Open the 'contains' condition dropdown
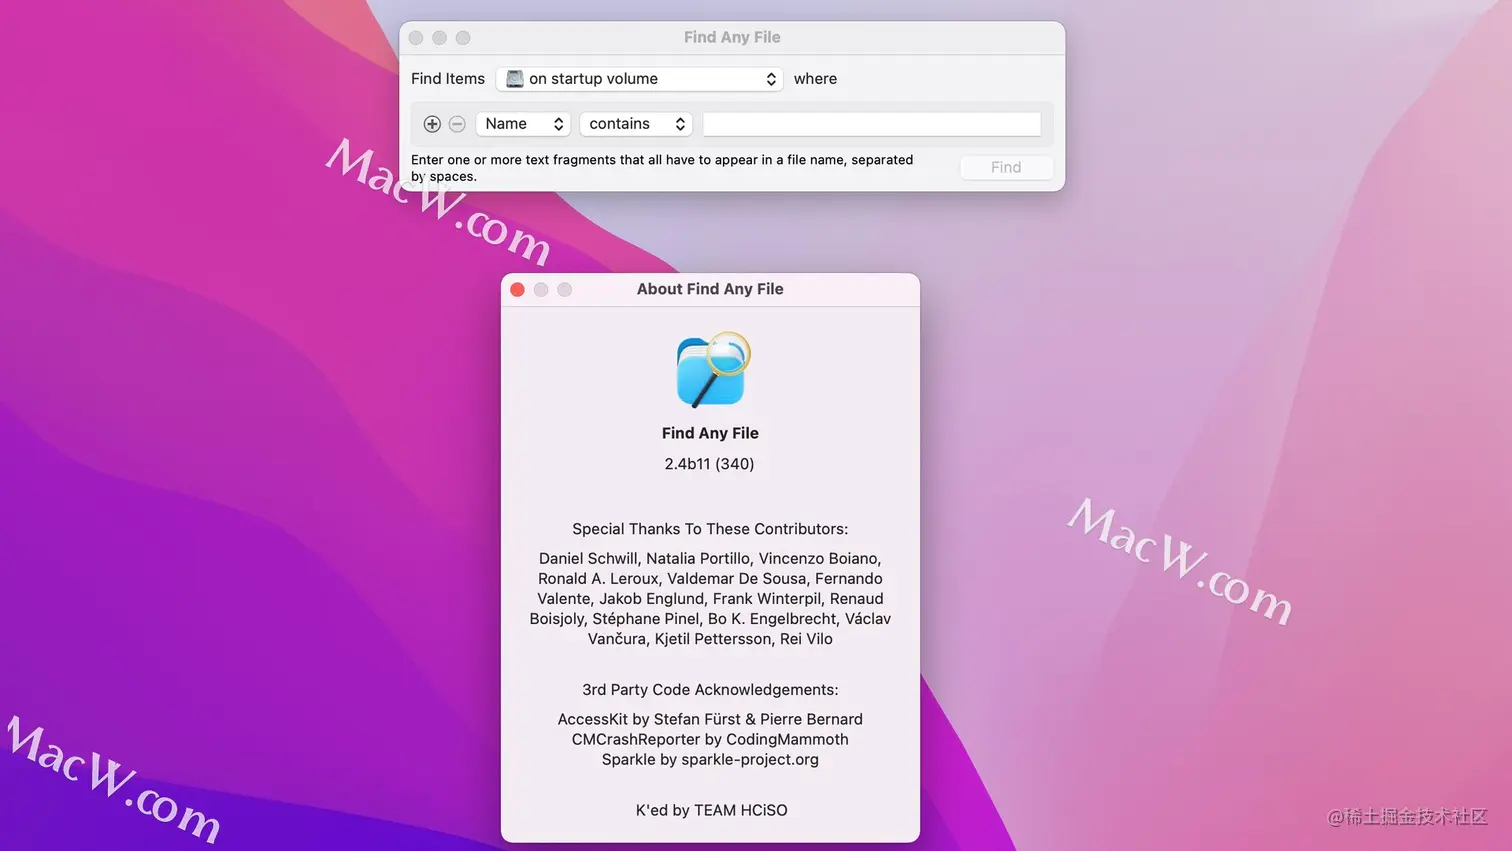Screen dimensions: 1512x851 [x=636, y=124]
